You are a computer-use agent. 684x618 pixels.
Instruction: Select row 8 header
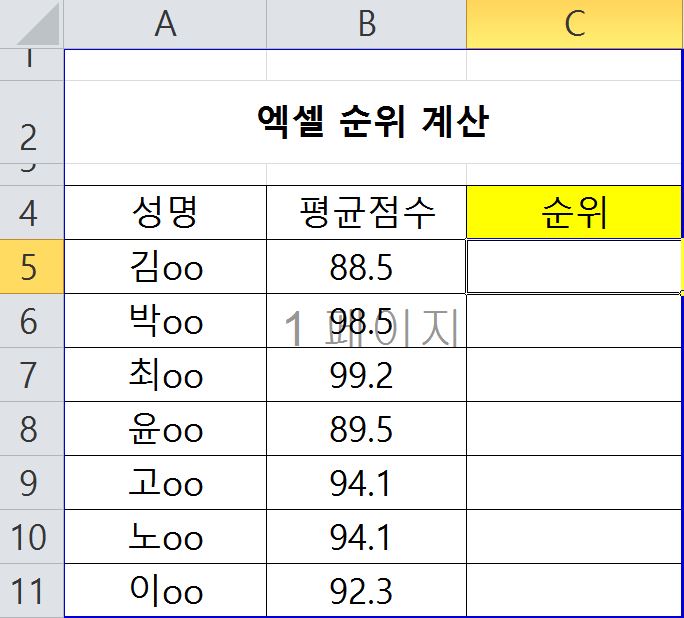pyautogui.click(x=32, y=429)
